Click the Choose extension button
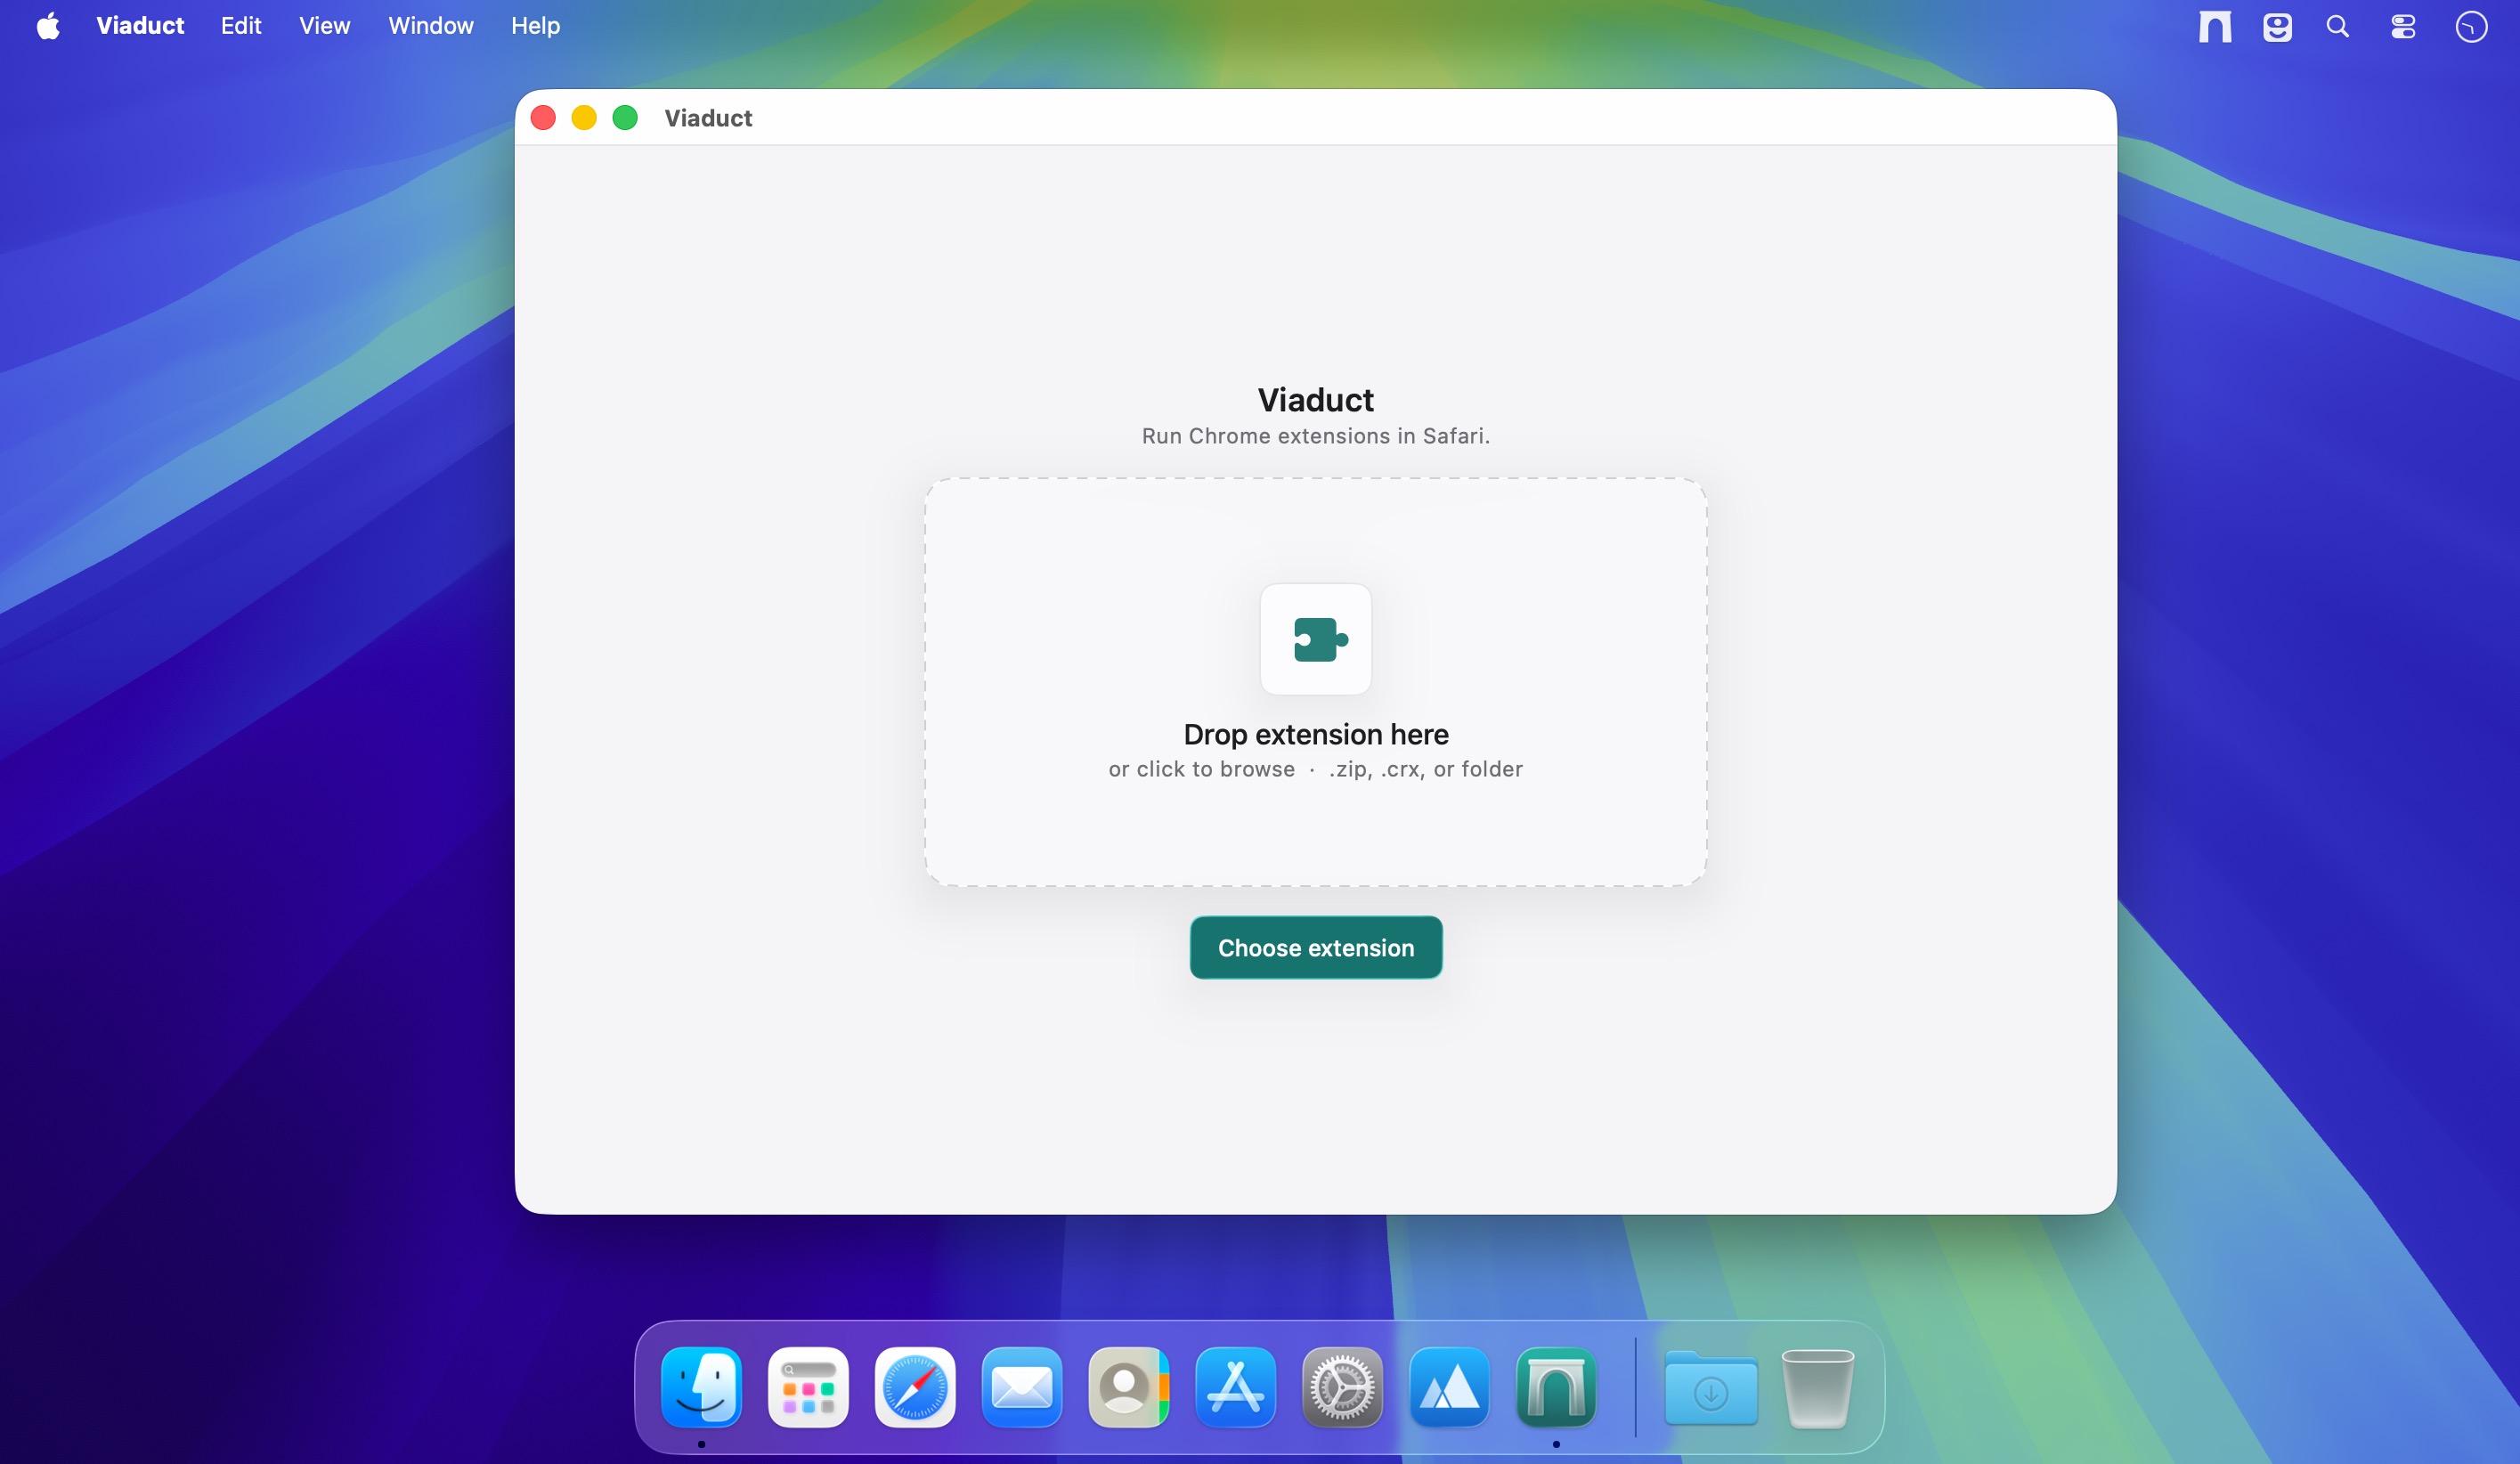 (x=1316, y=947)
